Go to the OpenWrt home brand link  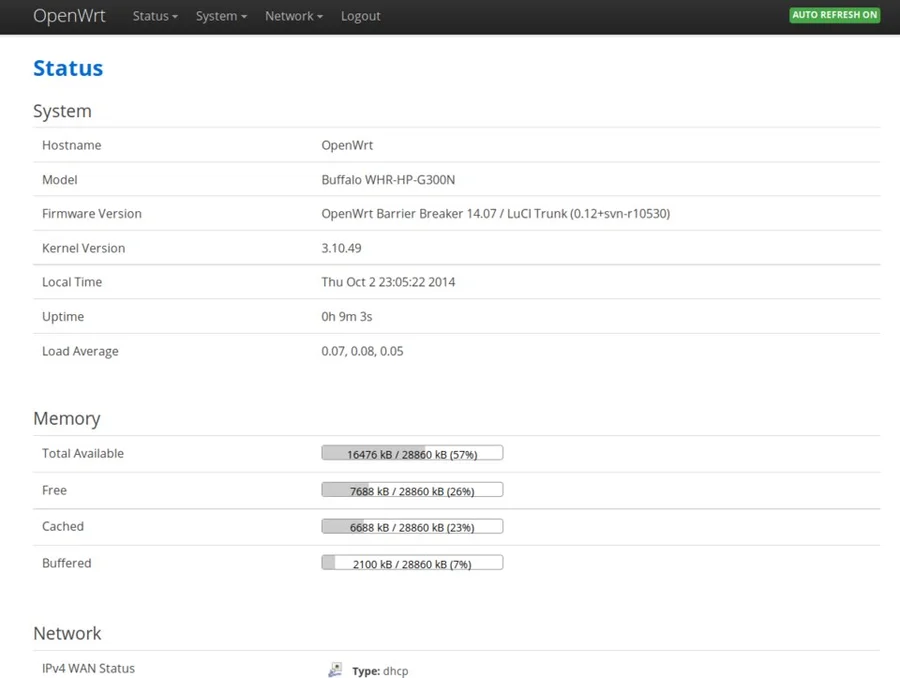tap(69, 16)
